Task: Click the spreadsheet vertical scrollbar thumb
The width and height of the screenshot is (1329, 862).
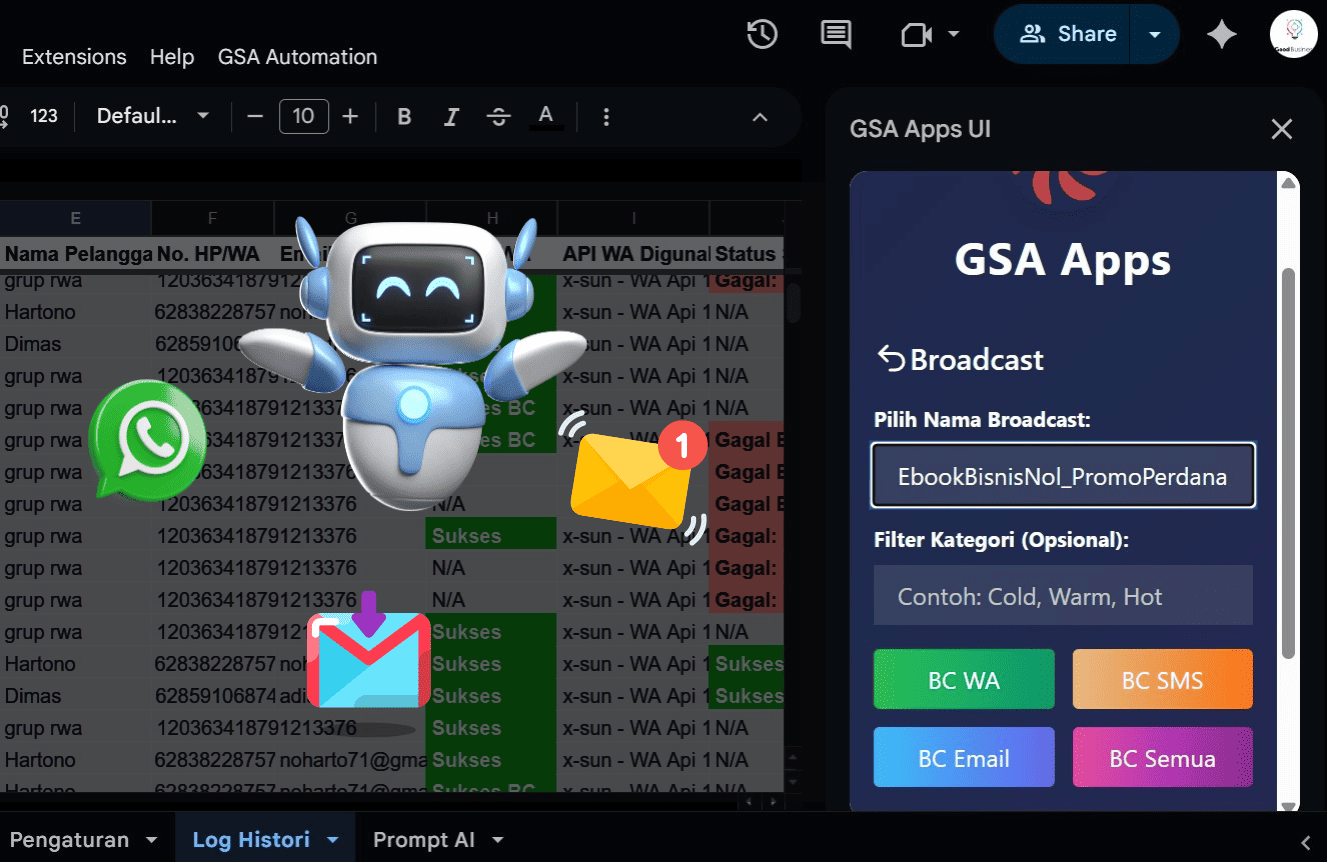Action: click(x=793, y=303)
